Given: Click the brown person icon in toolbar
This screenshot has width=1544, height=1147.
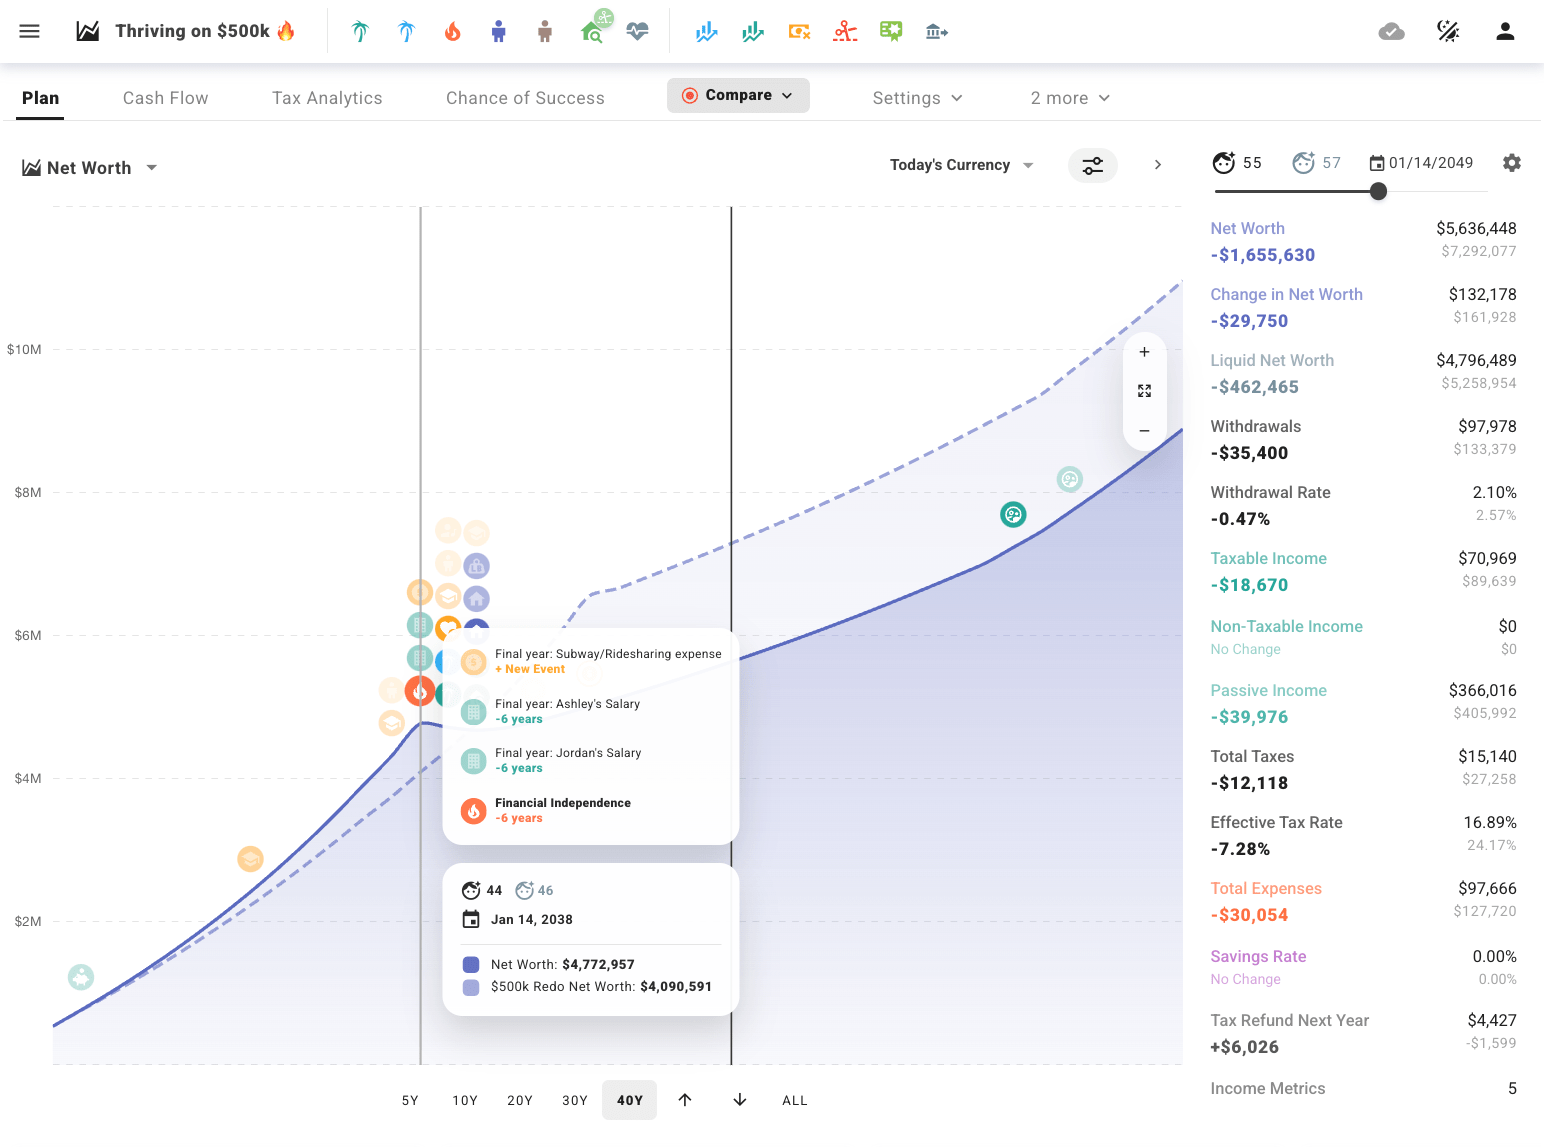Looking at the screenshot, I should tap(544, 31).
